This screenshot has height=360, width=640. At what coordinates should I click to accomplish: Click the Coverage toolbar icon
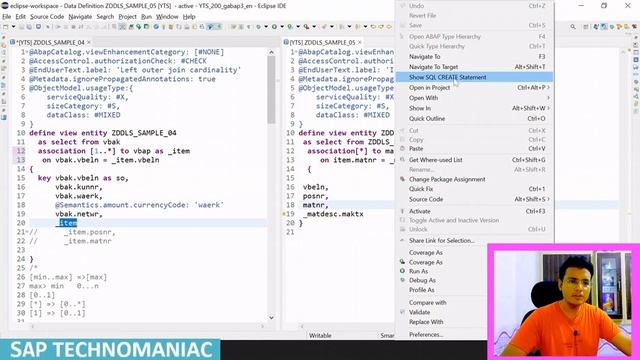point(290,27)
